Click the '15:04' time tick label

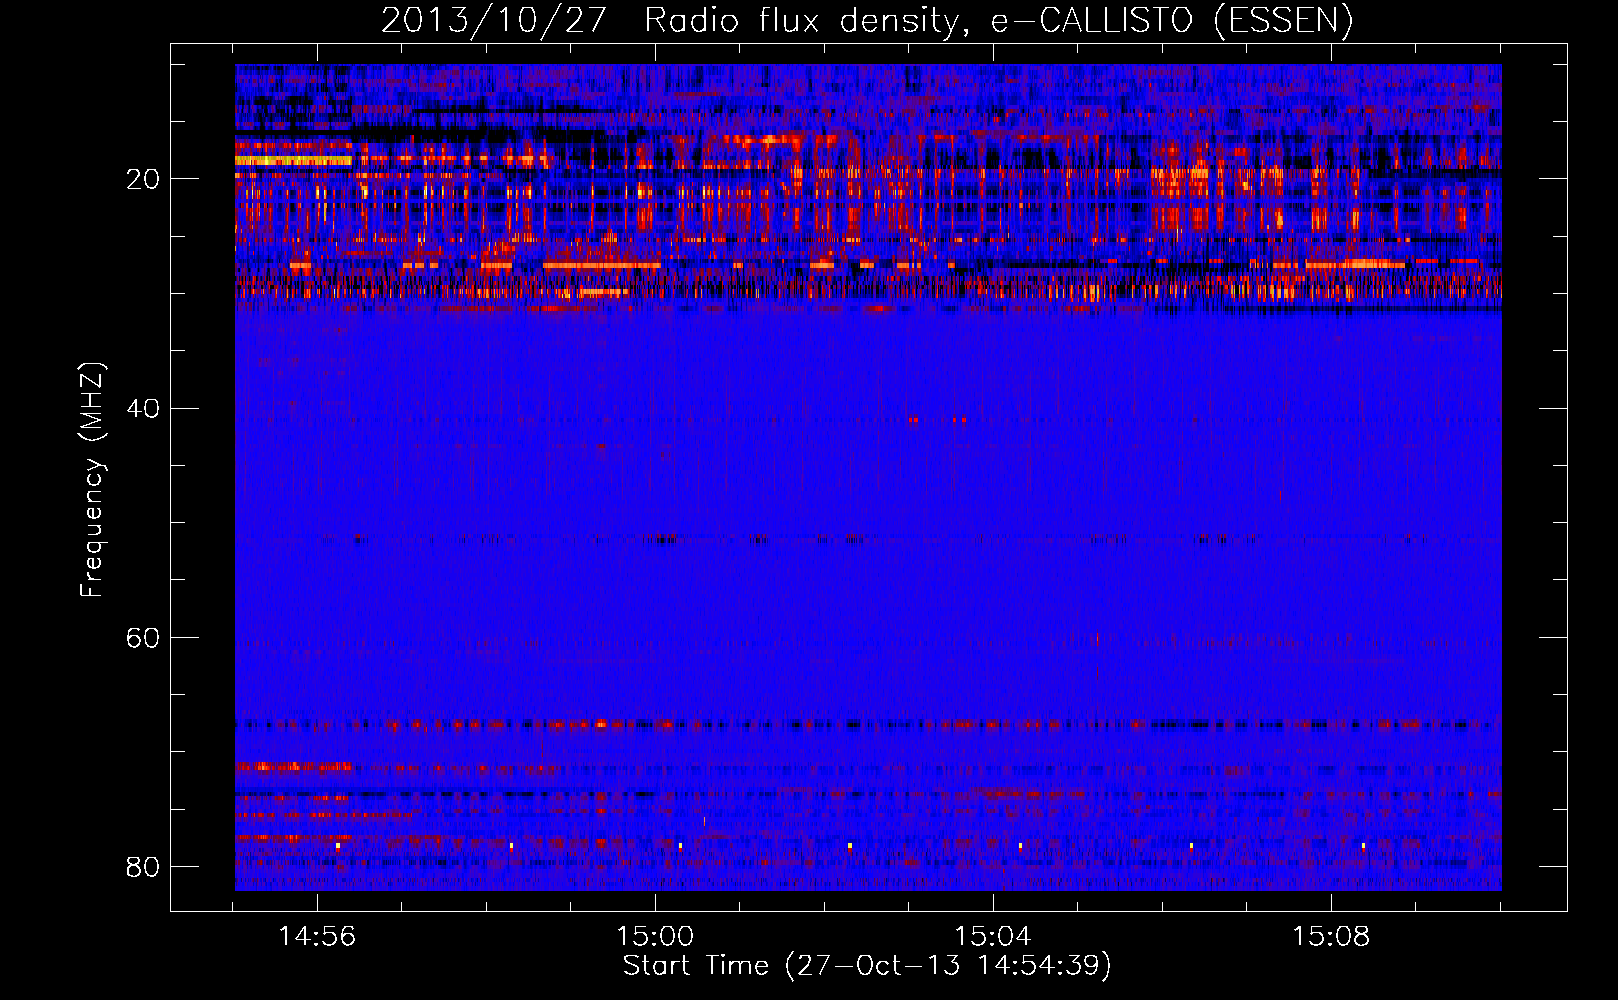point(993,937)
